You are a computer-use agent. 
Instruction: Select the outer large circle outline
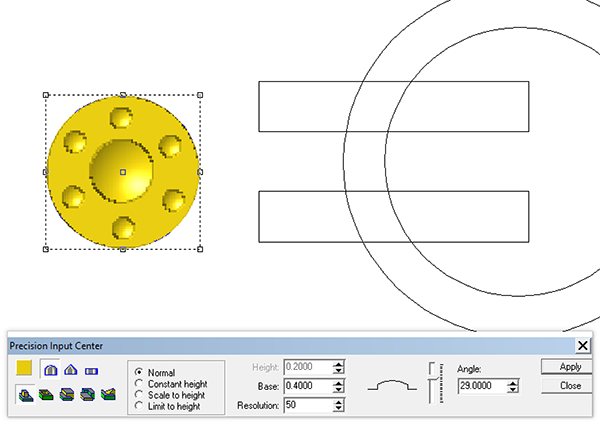pos(344,161)
